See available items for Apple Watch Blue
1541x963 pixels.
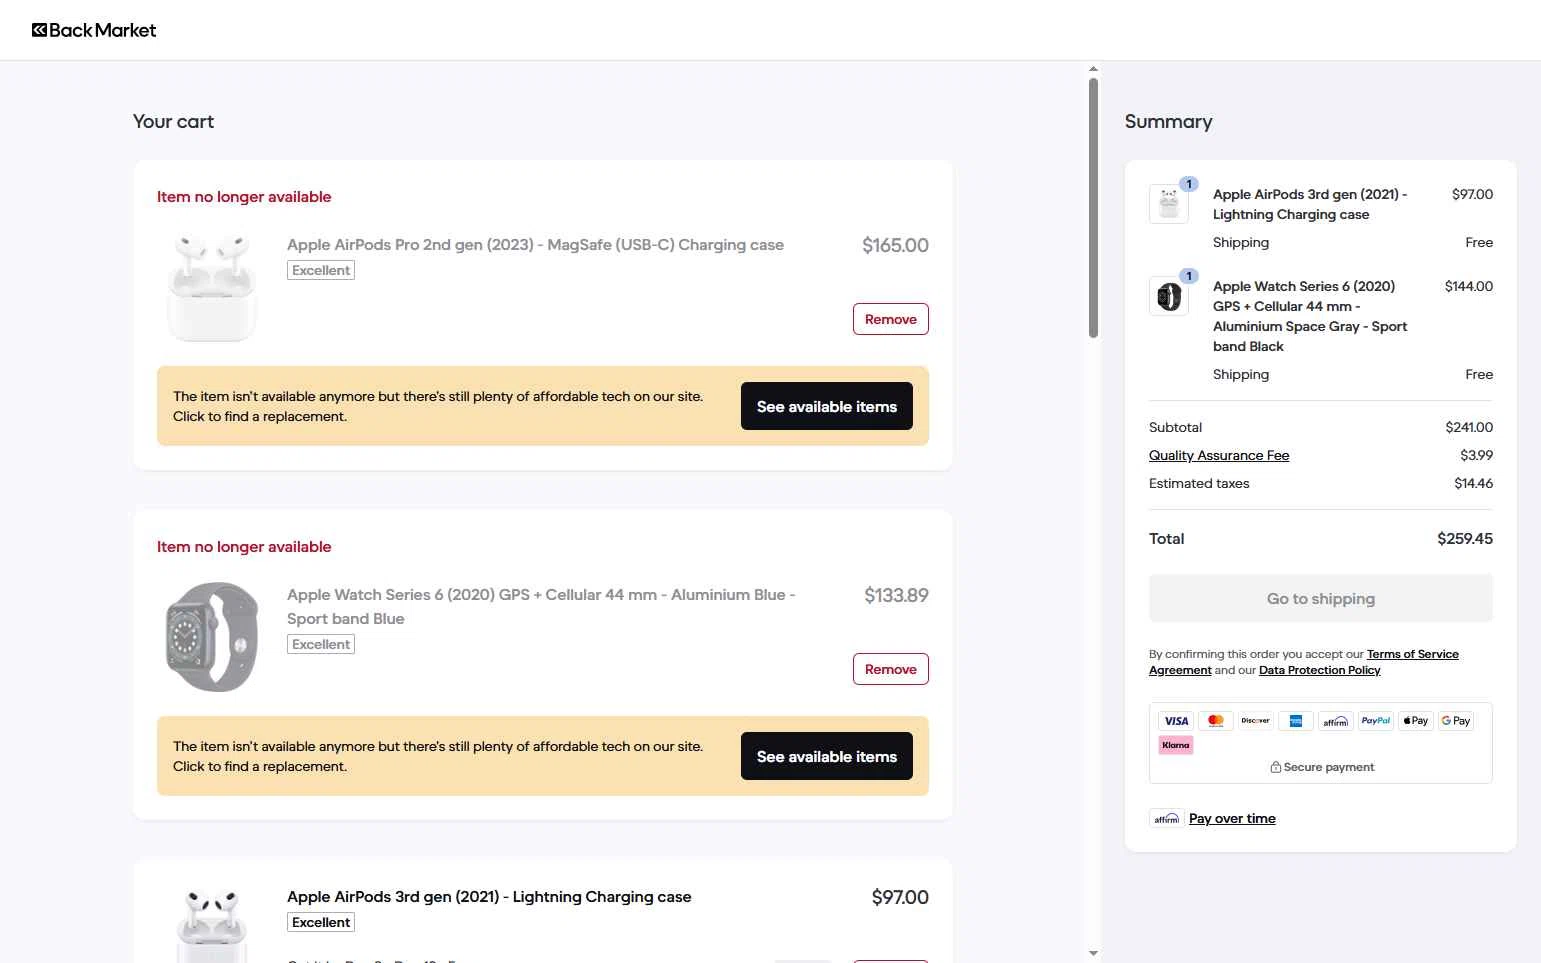point(827,756)
